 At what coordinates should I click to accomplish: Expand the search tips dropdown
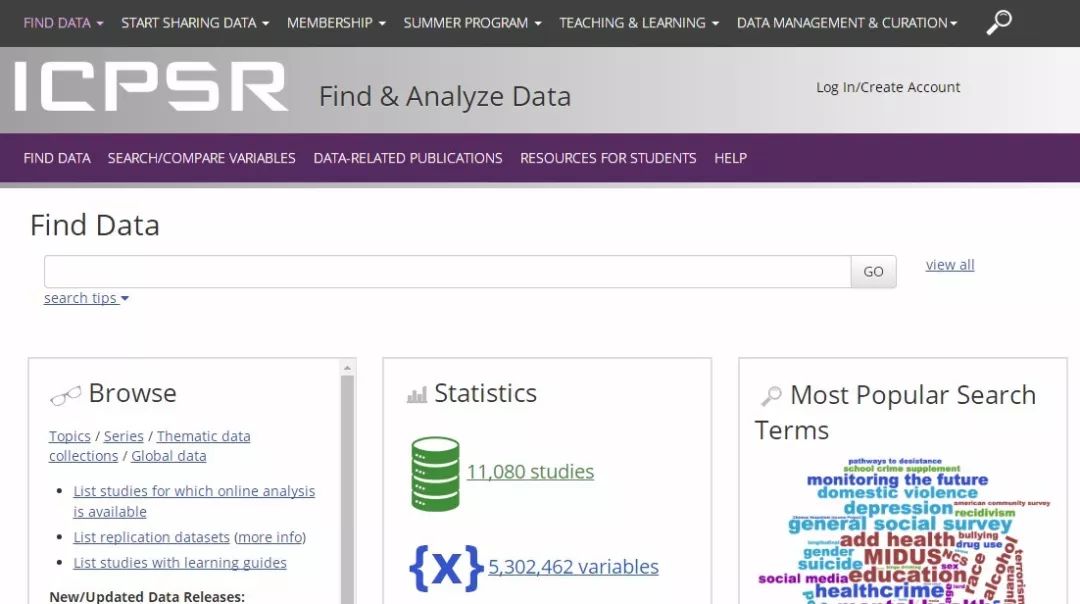tap(86, 298)
